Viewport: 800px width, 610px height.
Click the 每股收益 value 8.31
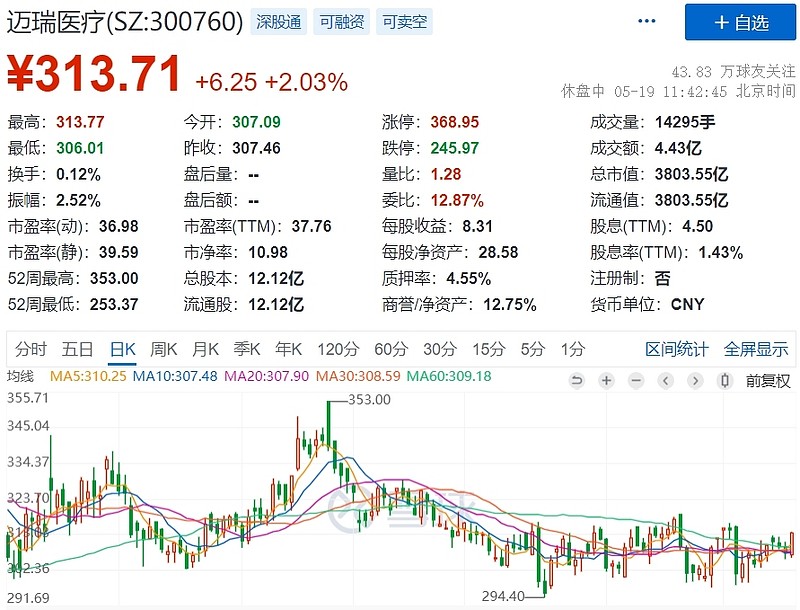pyautogui.click(x=478, y=226)
